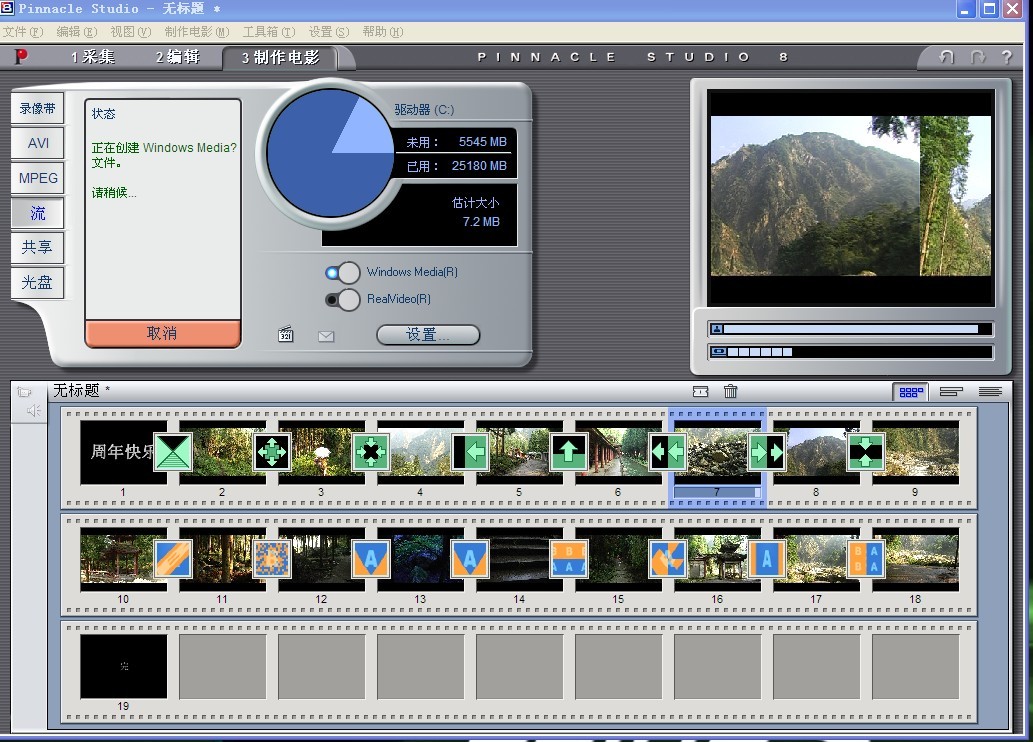Viewport: 1033px width, 742px height.
Task: Switch to storyboard view icon
Action: [911, 392]
